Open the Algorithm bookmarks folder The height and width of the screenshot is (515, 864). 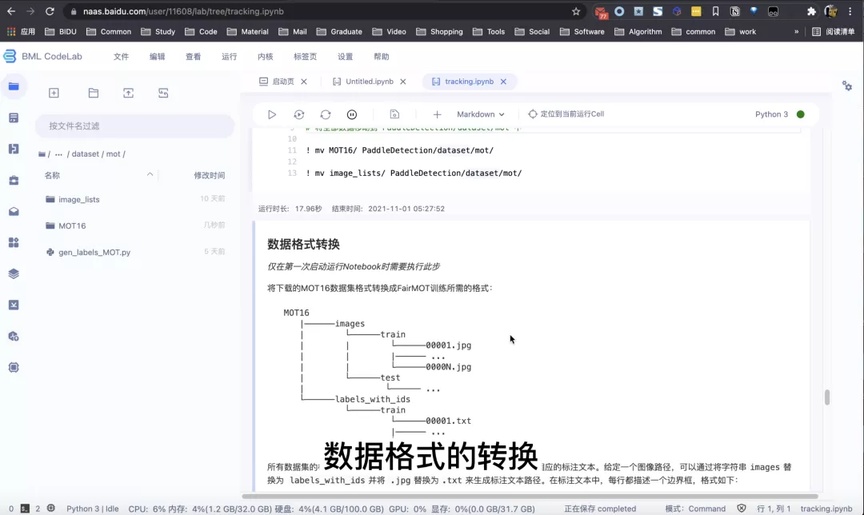click(x=638, y=31)
